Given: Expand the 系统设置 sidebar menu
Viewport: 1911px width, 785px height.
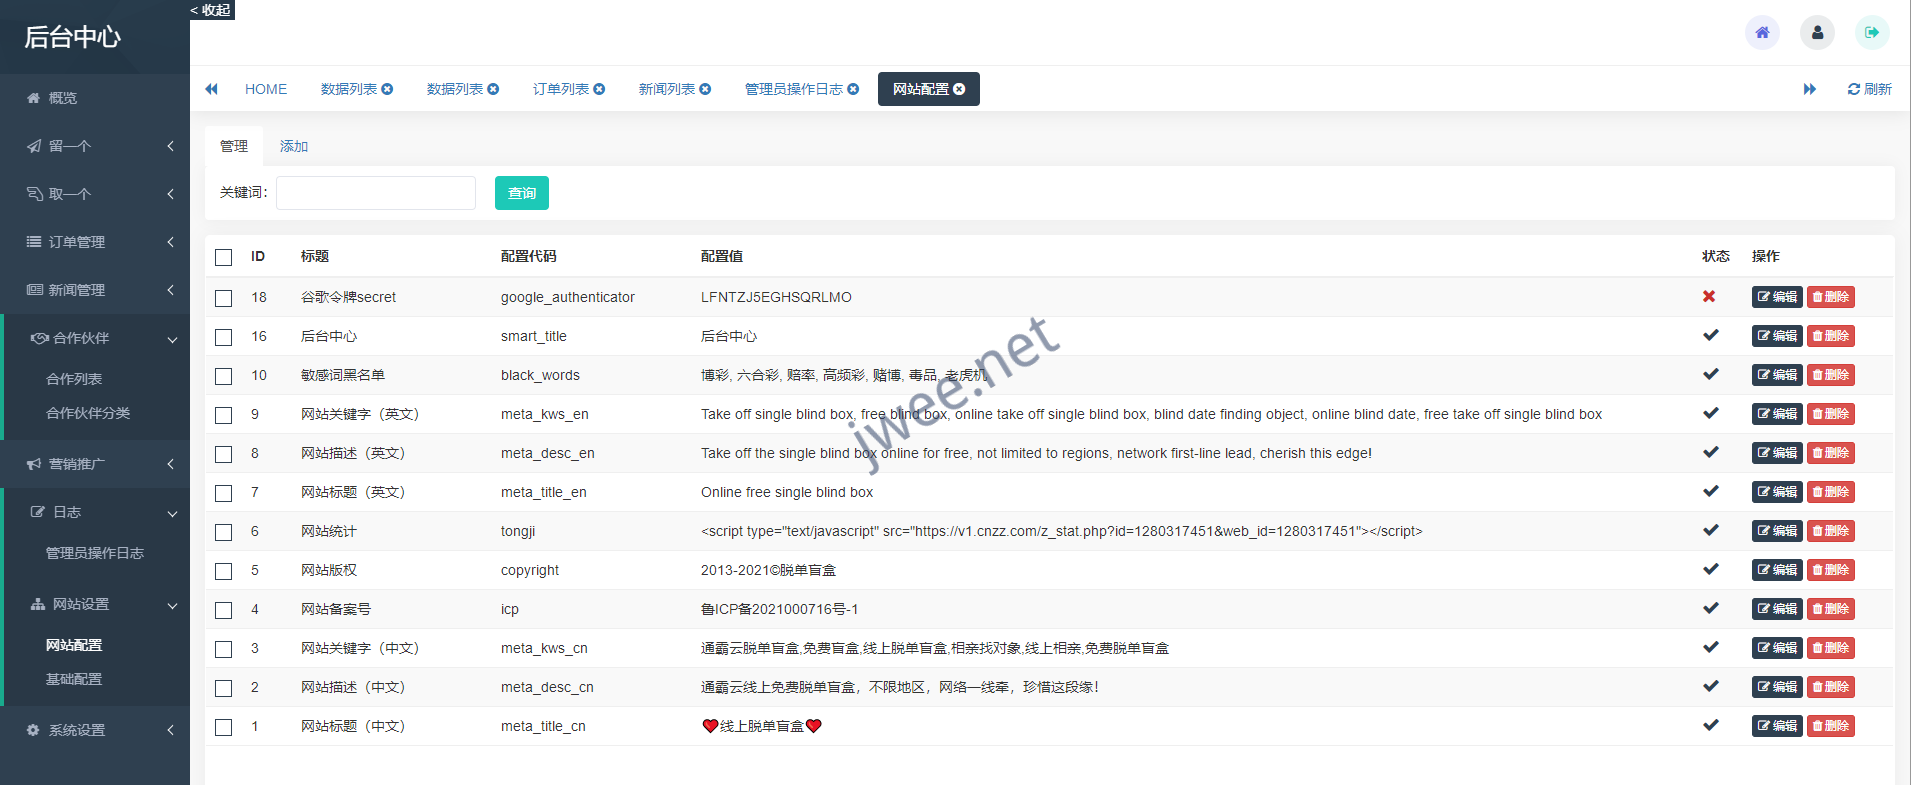Looking at the screenshot, I should [95, 730].
